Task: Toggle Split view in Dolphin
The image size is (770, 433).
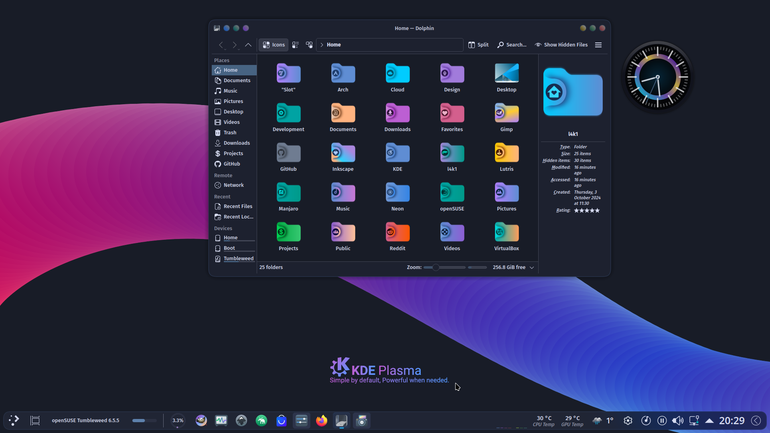Action: [x=478, y=45]
